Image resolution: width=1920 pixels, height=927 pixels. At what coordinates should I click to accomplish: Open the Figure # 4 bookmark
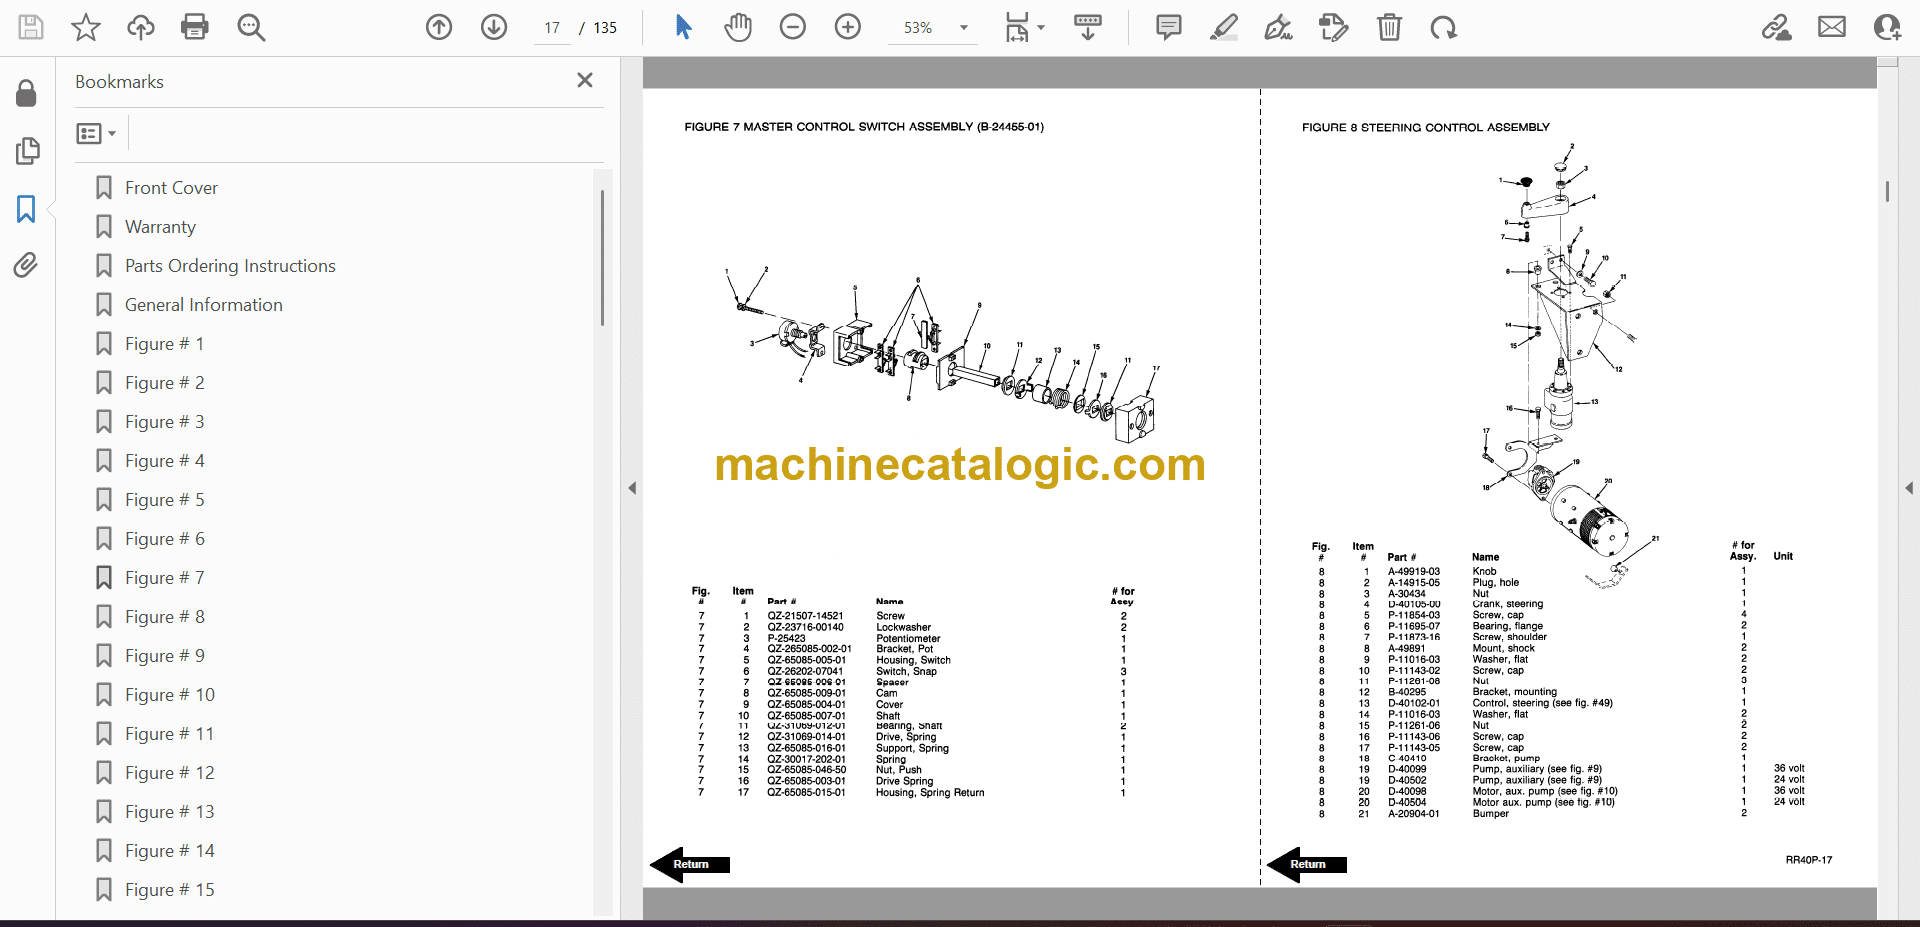click(164, 461)
